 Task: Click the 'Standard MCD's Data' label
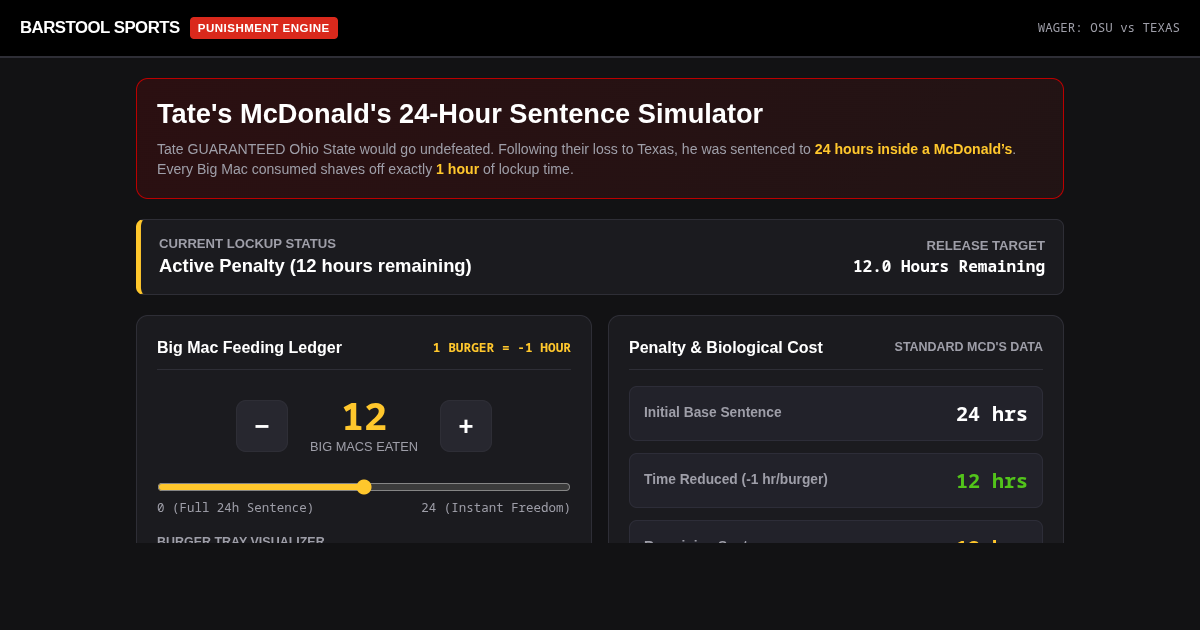click(968, 347)
